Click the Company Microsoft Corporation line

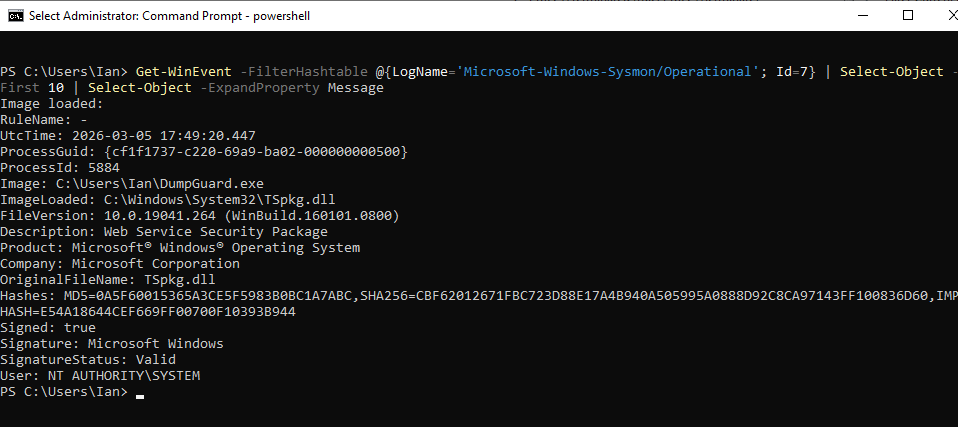[x=120, y=263]
